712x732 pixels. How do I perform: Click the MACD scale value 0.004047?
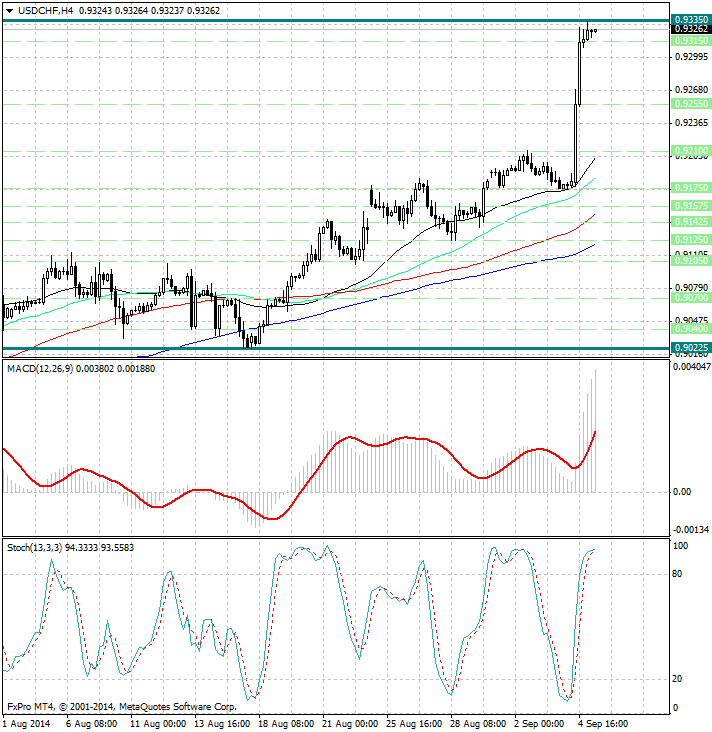coord(691,367)
